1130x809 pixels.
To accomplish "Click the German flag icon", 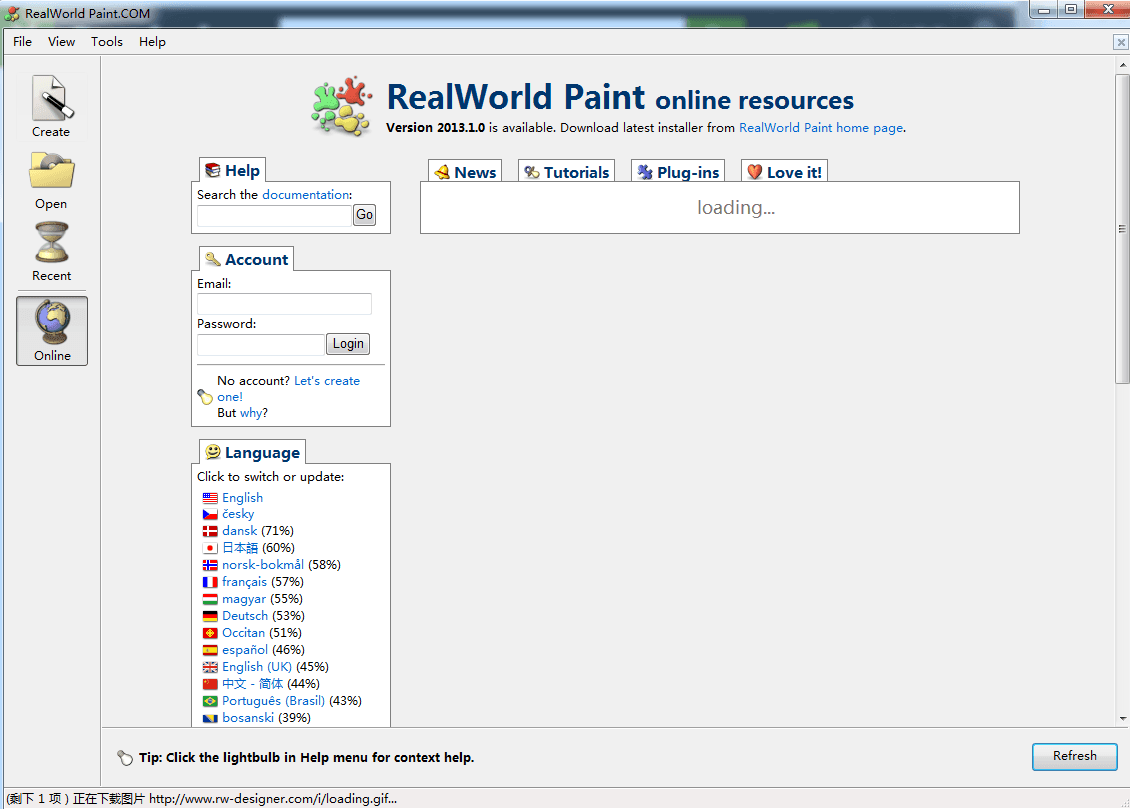I will click(210, 616).
